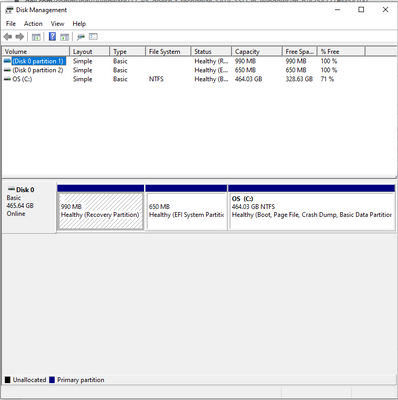Click the volume icon beside OS (C:)

click(x=7, y=79)
